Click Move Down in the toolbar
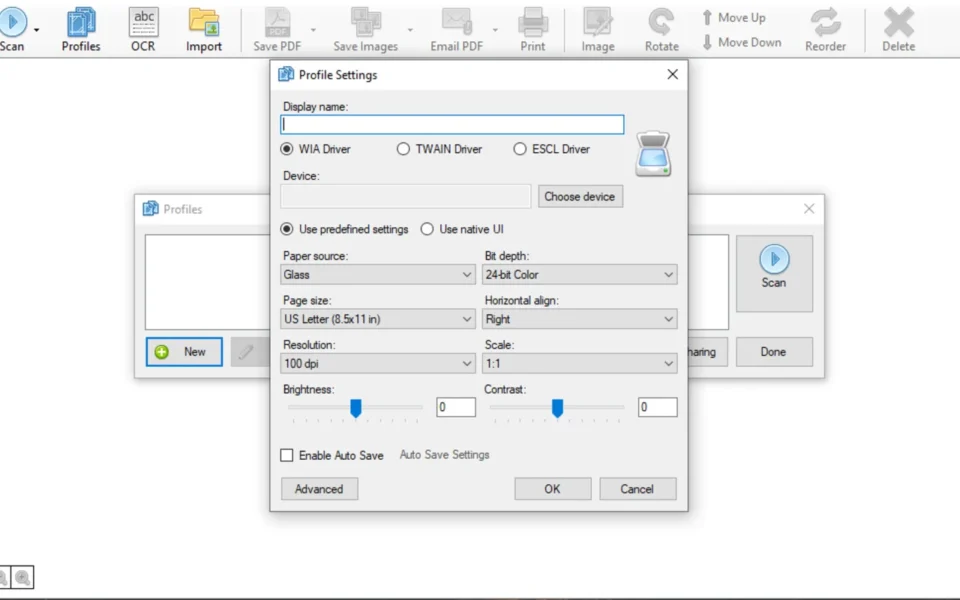The height and width of the screenshot is (600, 960). tap(741, 42)
